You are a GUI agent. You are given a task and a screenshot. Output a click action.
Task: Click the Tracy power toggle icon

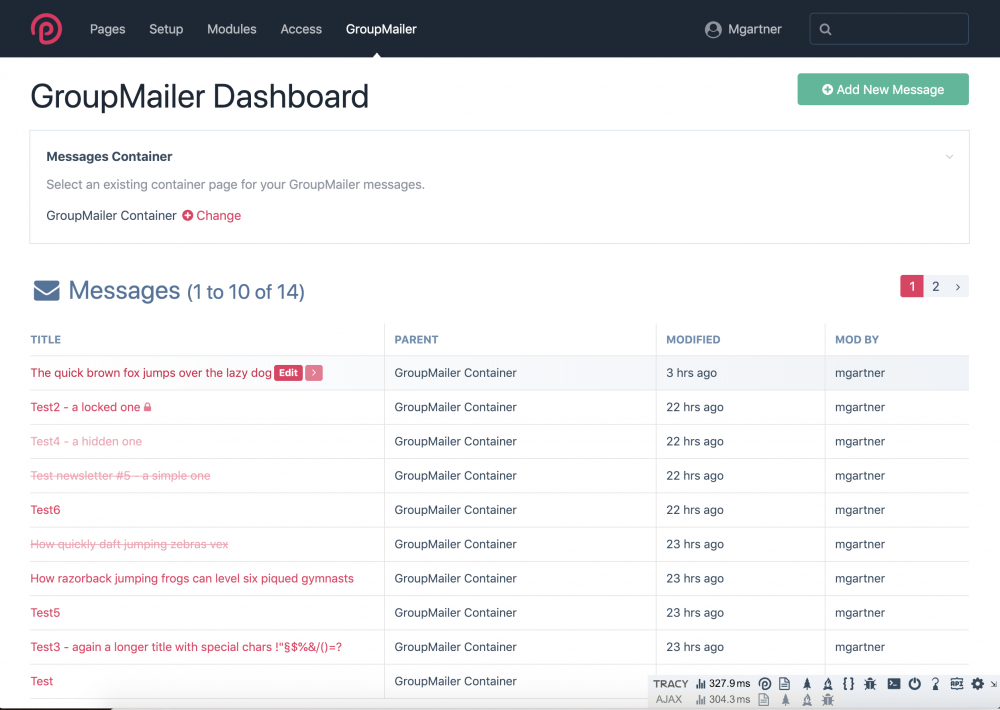coord(914,684)
